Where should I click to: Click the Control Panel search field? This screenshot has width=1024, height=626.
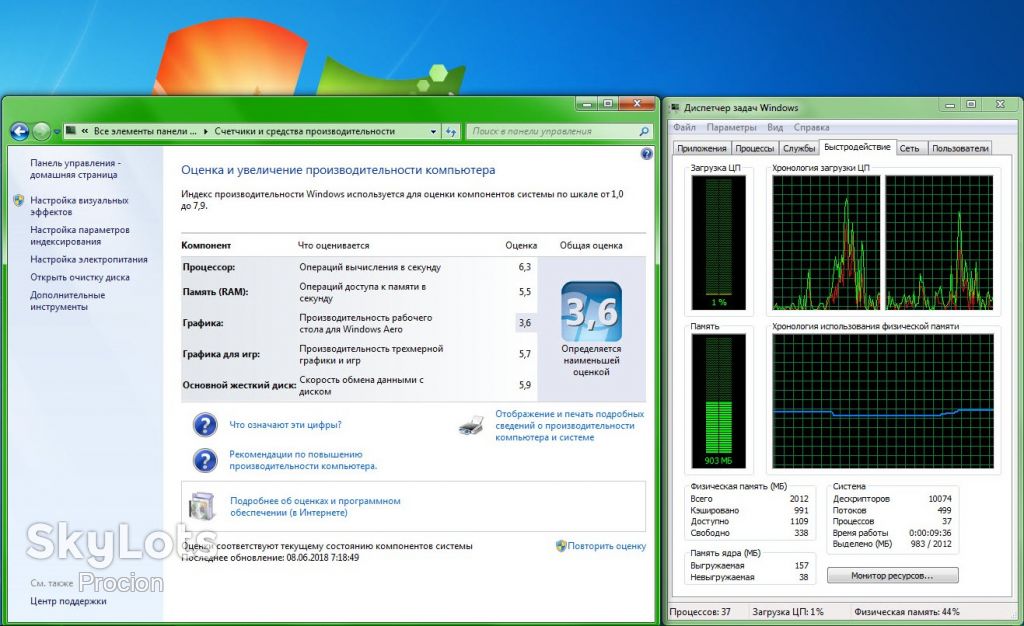click(560, 131)
